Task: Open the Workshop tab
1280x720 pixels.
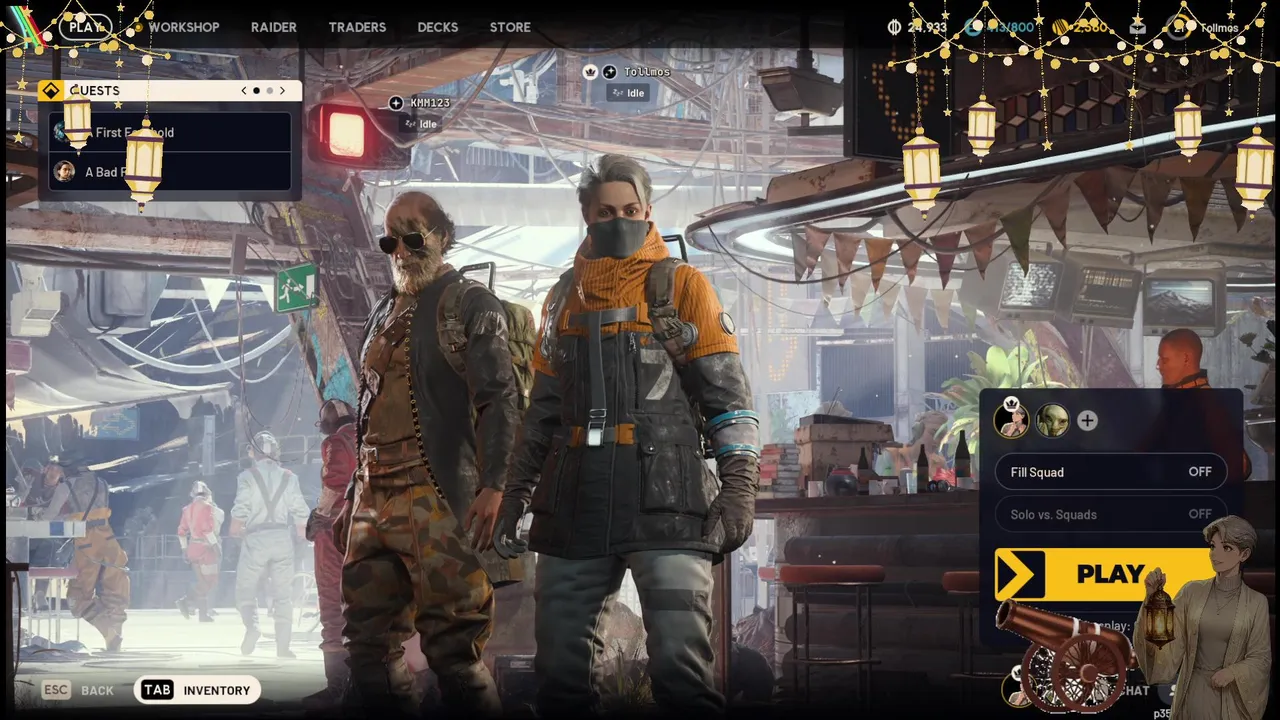Action: (x=184, y=27)
